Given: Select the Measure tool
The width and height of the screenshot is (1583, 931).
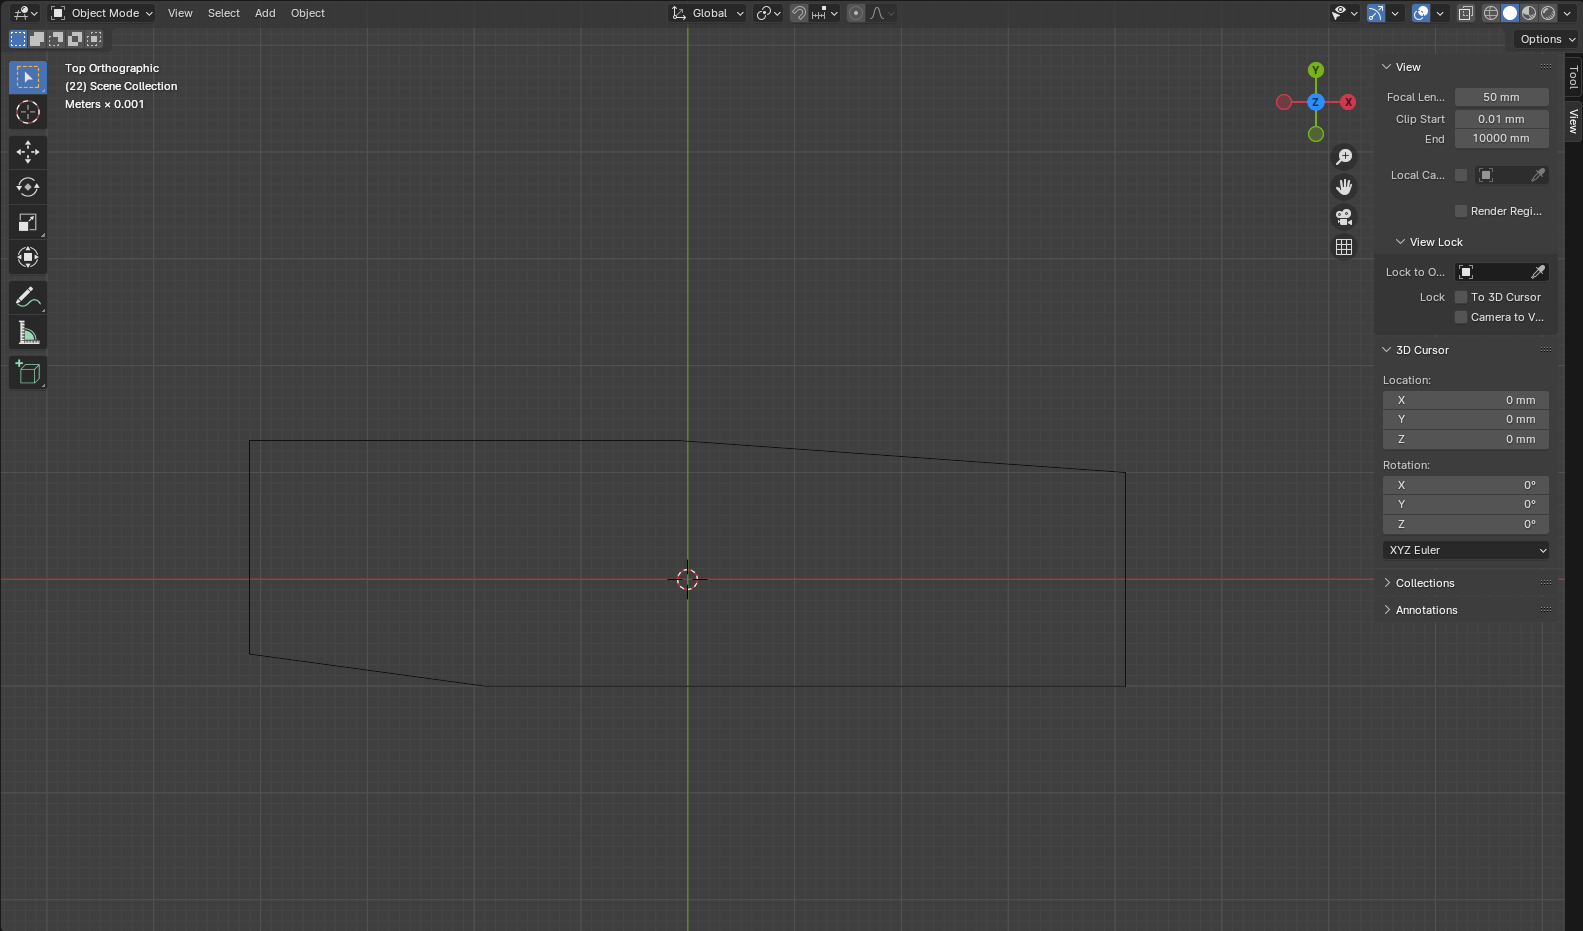Looking at the screenshot, I should pos(28,333).
